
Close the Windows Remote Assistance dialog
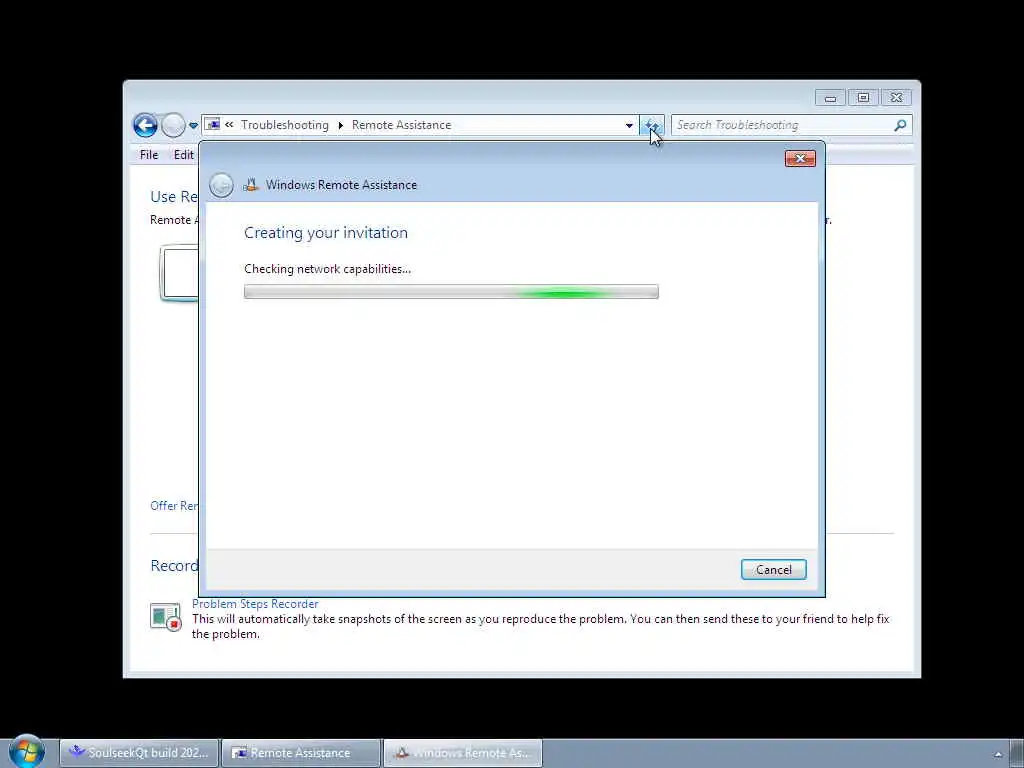click(x=800, y=159)
